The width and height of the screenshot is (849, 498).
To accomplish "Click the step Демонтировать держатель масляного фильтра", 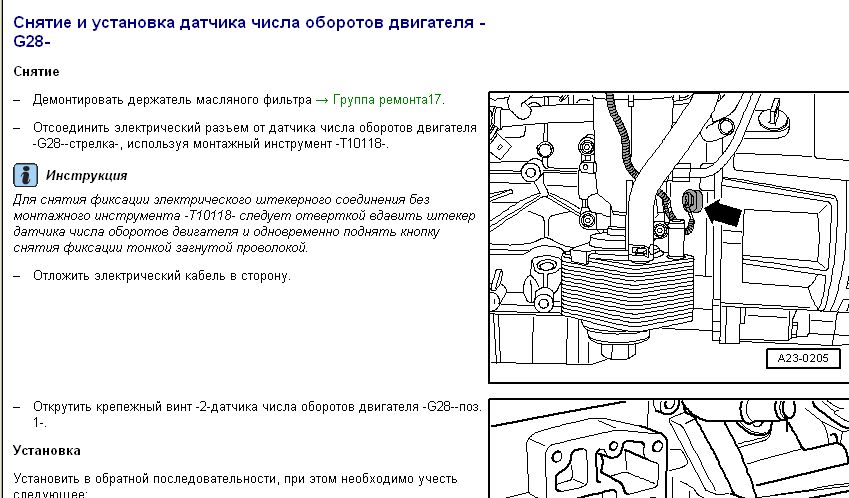I will [x=172, y=100].
